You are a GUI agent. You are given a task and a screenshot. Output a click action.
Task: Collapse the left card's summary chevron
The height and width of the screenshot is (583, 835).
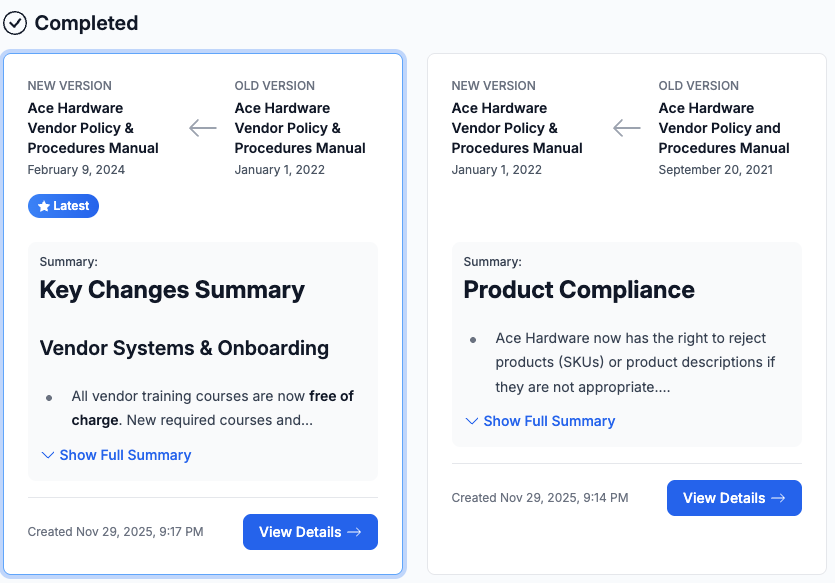[x=47, y=455]
